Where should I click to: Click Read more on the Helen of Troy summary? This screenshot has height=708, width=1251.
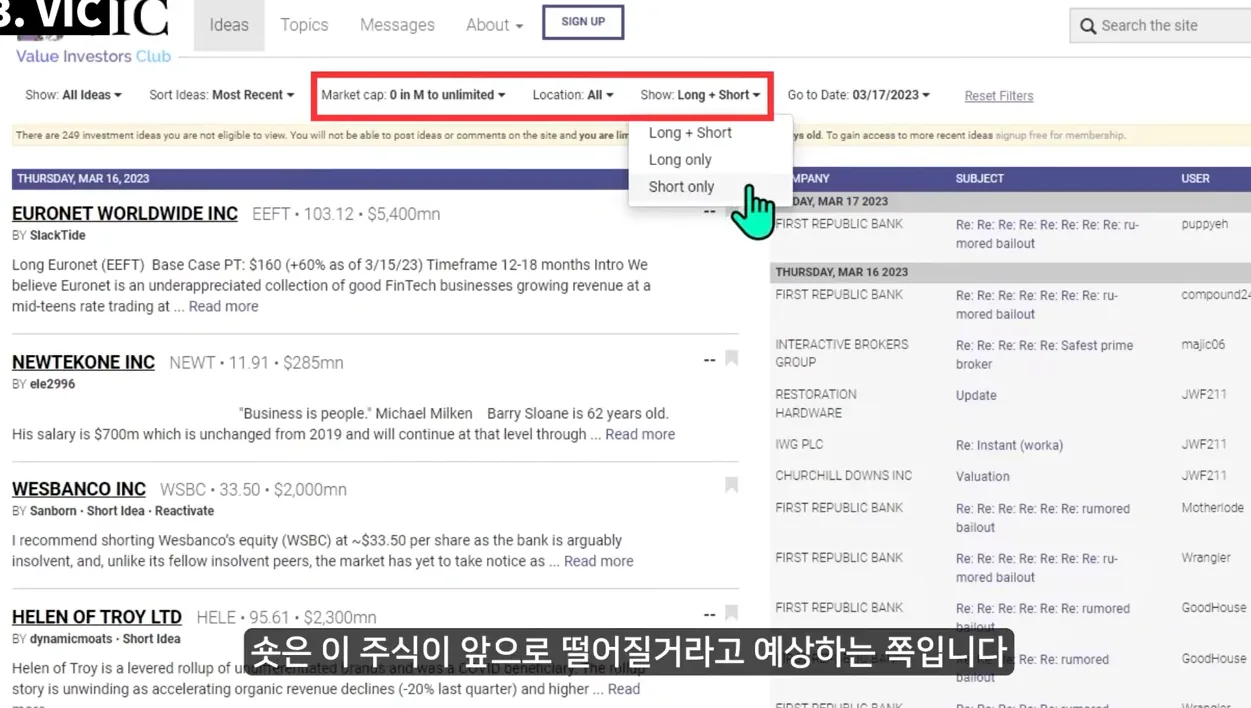pyautogui.click(x=624, y=689)
